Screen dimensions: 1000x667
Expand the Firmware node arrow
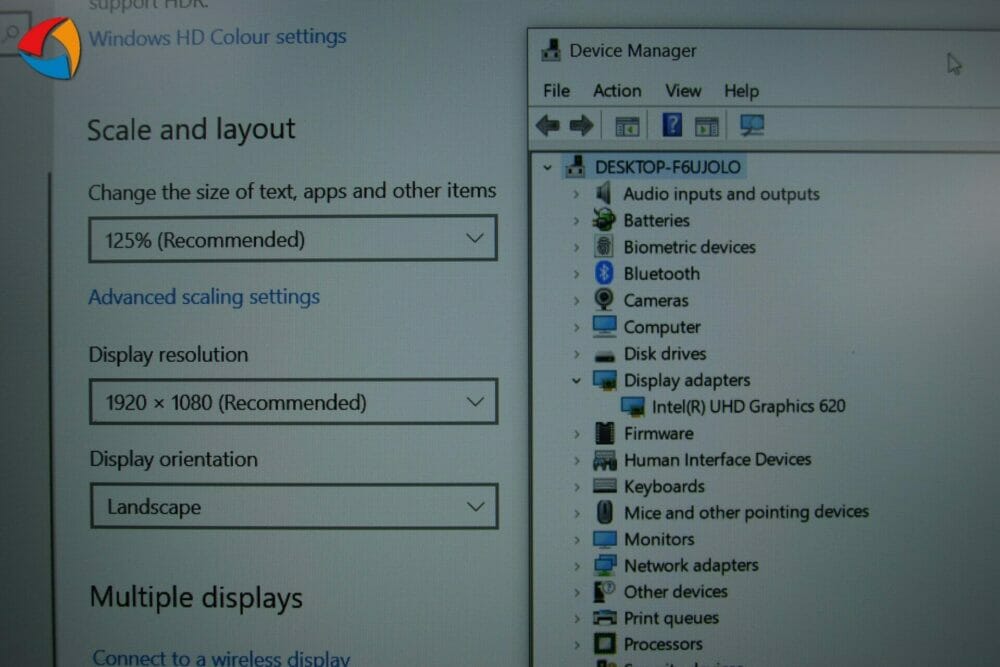pos(577,434)
